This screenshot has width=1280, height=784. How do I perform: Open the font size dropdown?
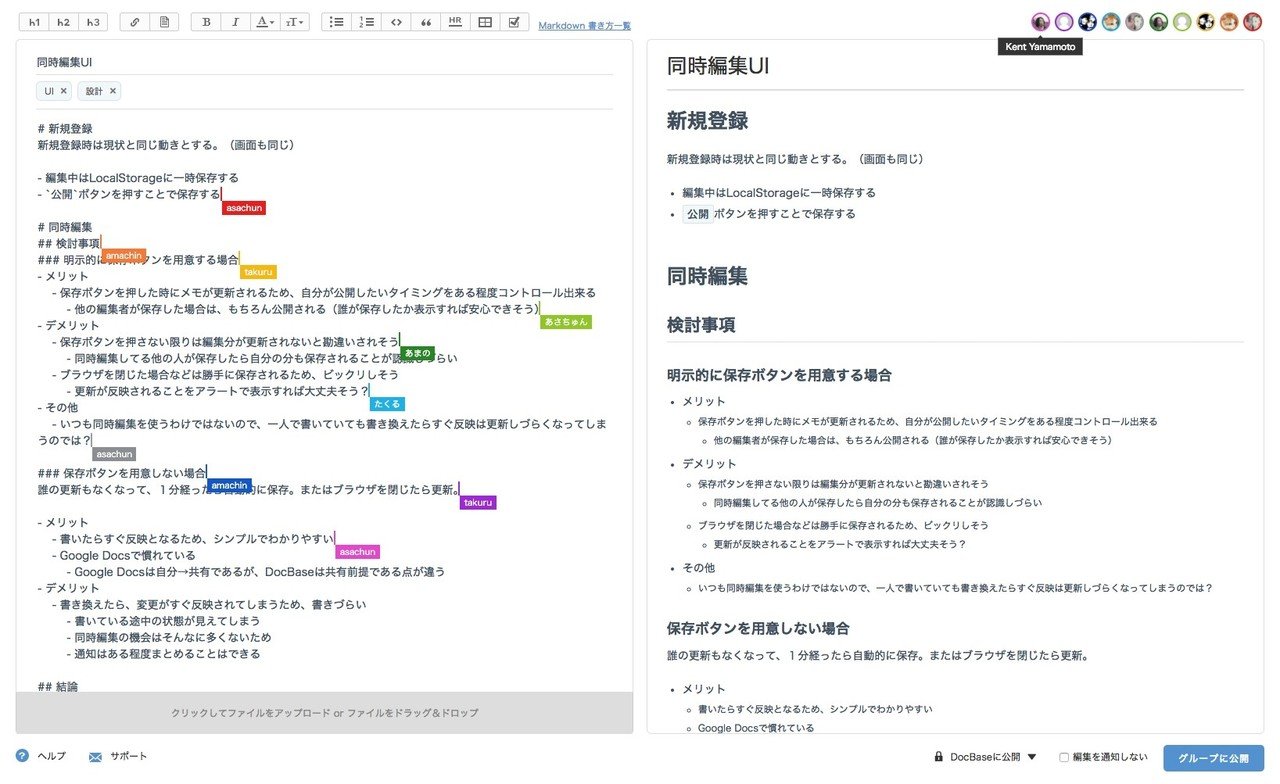(293, 21)
